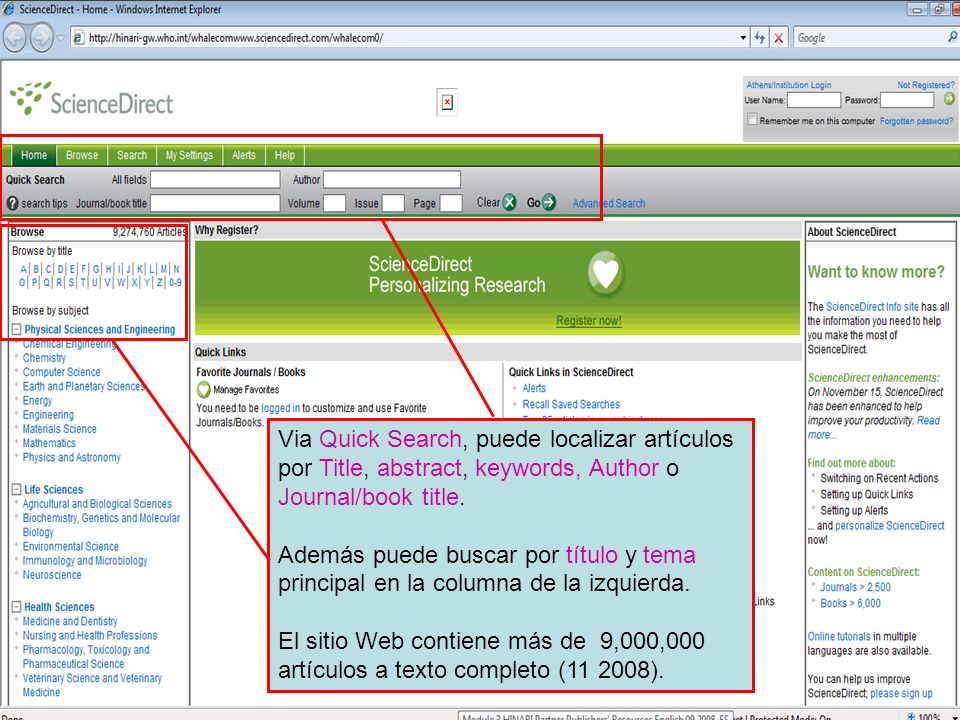This screenshot has height=720, width=960.
Task: Open the Home tab
Action: 34,156
